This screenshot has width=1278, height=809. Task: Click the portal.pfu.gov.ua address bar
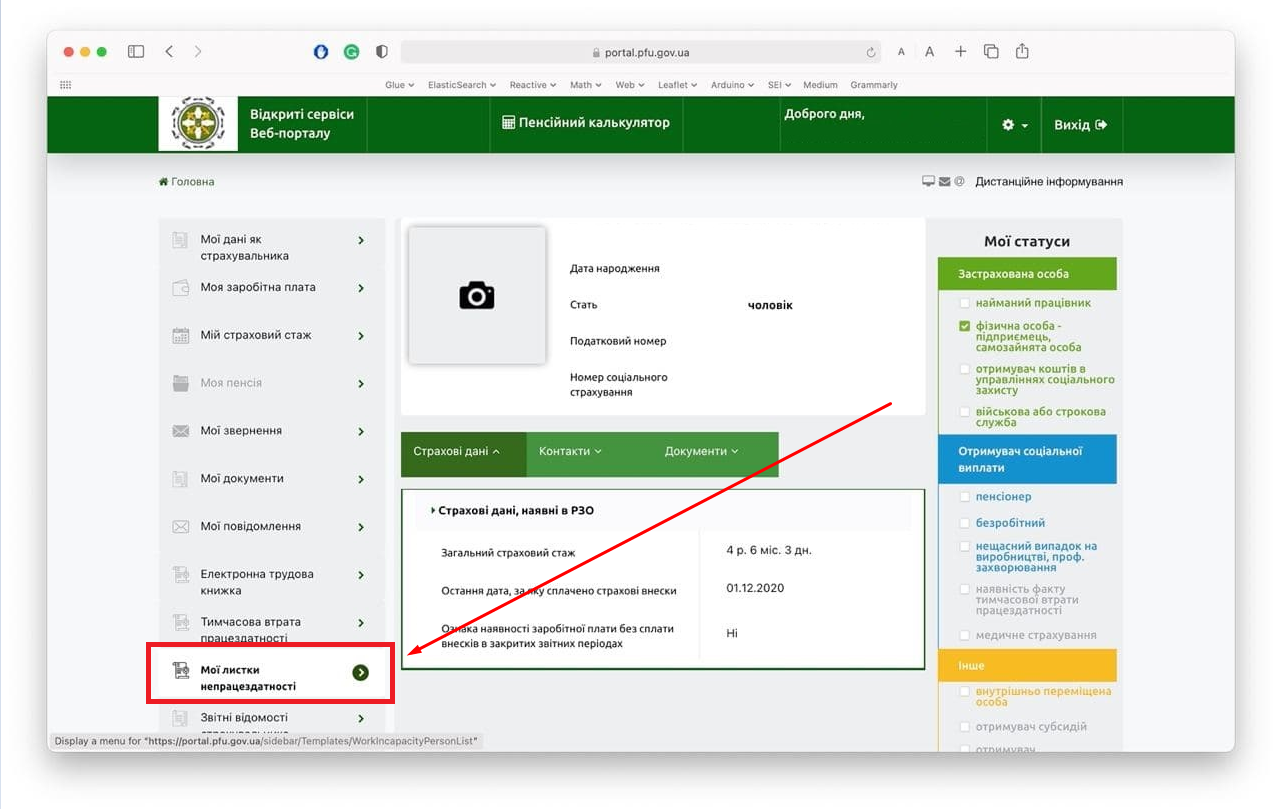point(640,53)
